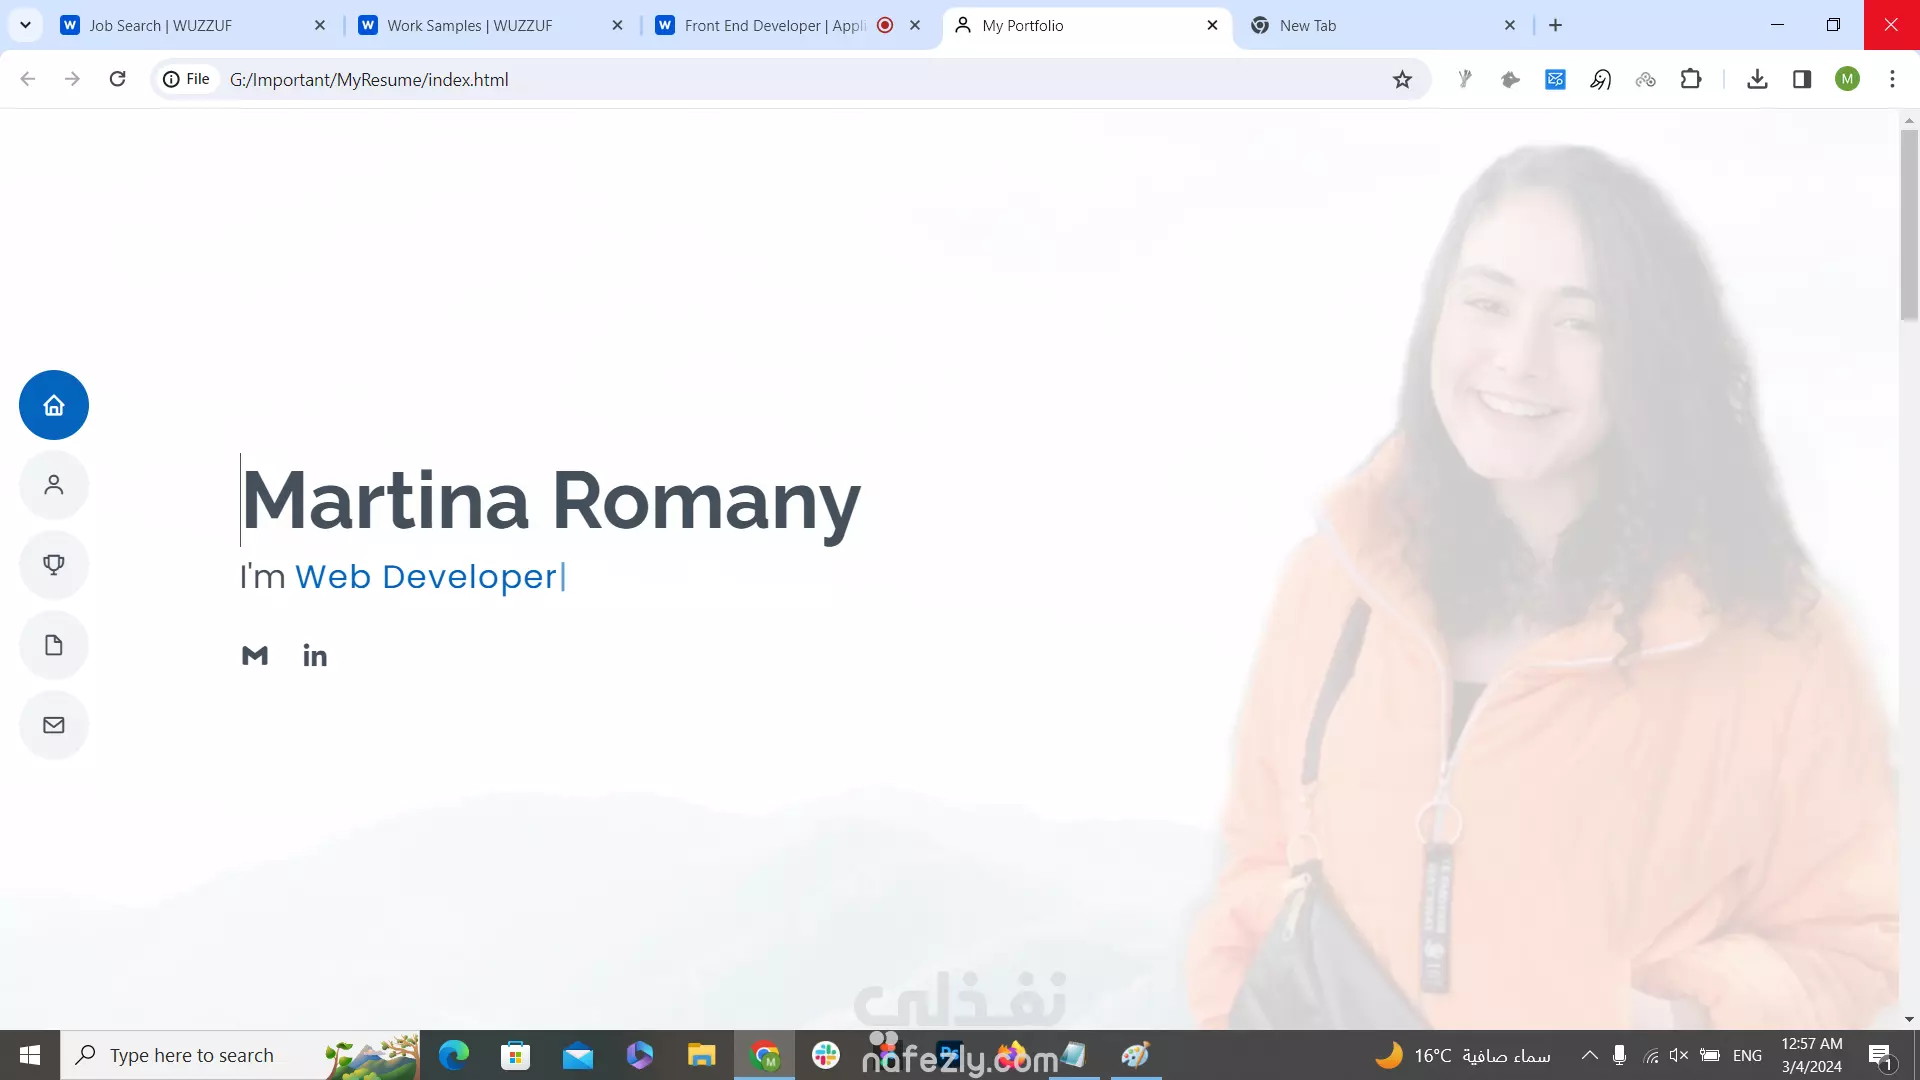Open Mail app from taskbar
The image size is (1920, 1080).
point(577,1055)
